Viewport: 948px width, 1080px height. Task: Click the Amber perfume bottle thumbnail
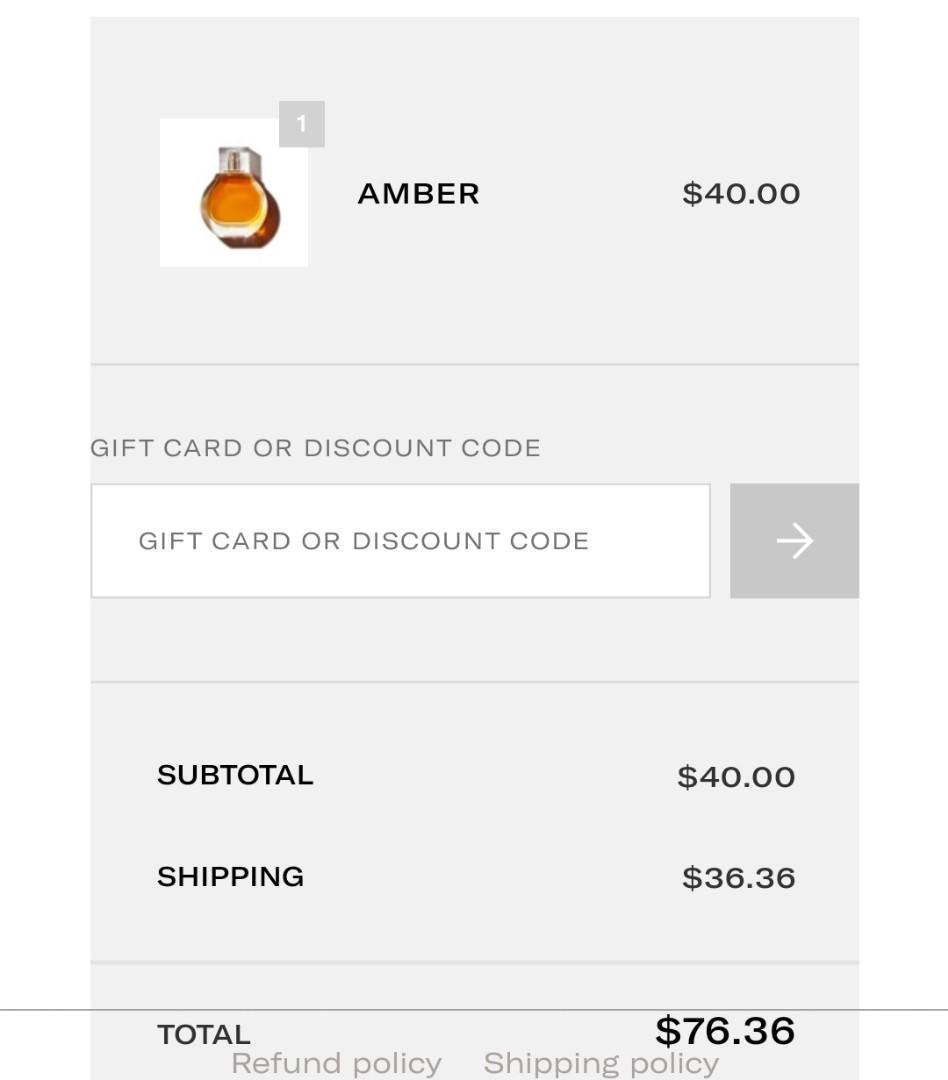[x=240, y=197]
